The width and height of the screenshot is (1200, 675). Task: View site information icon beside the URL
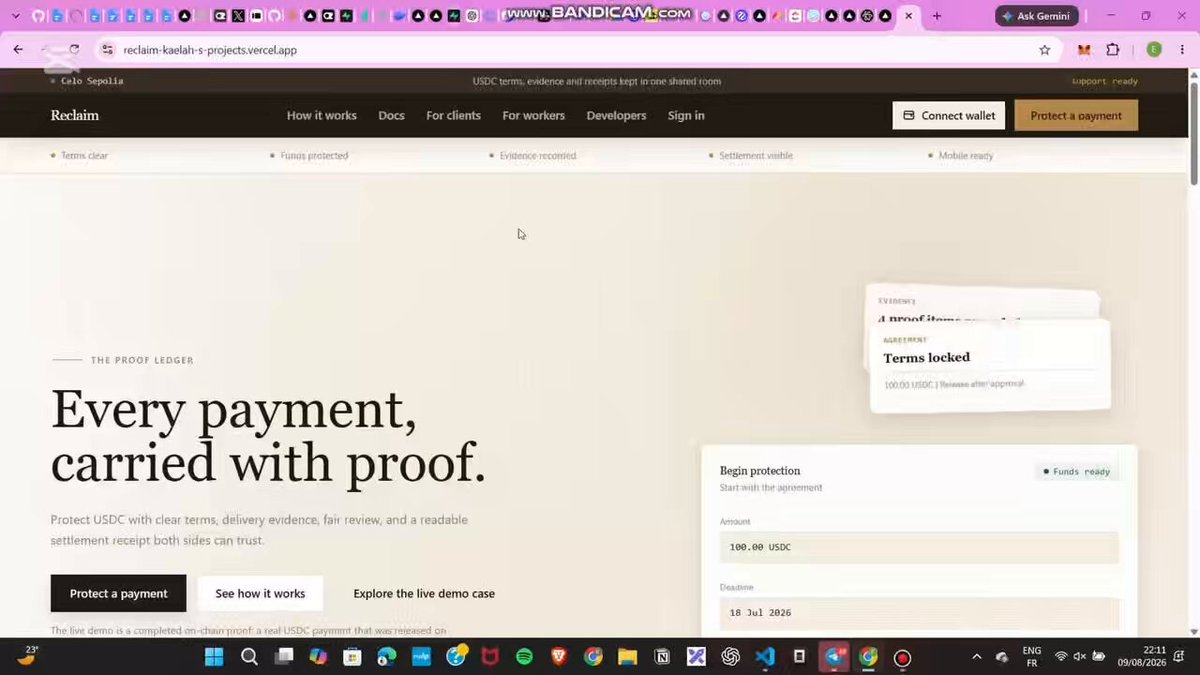point(108,50)
